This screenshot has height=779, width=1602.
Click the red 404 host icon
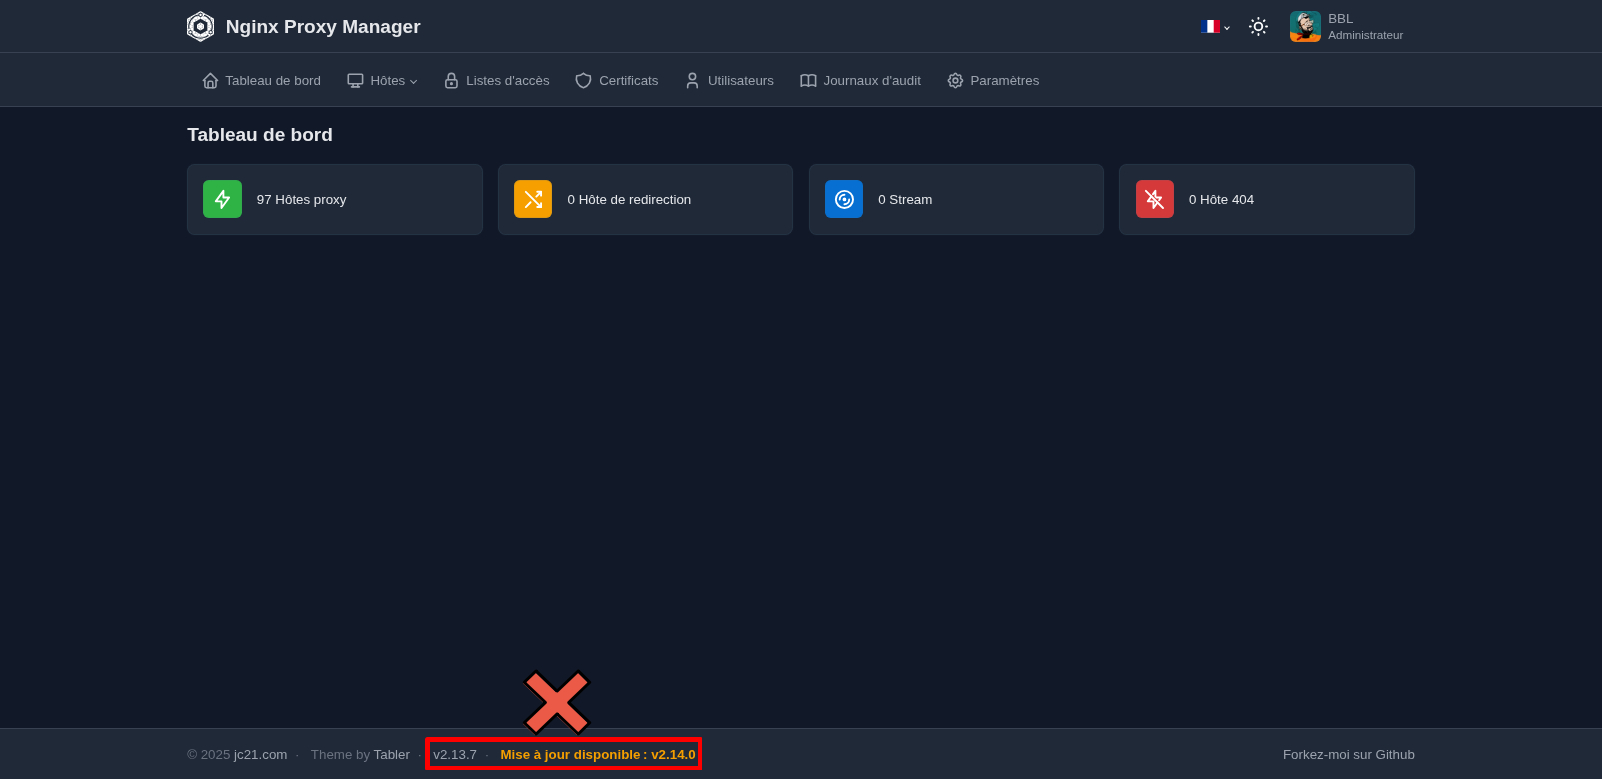1154,199
